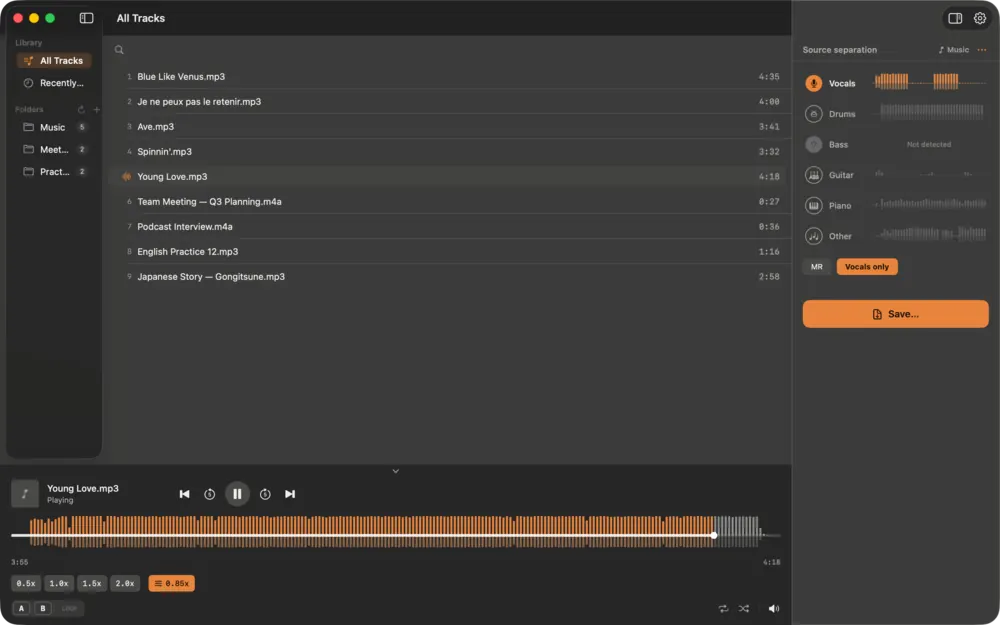This screenshot has width=1000, height=625.
Task: Click the Piano stem icon
Action: tap(813, 205)
